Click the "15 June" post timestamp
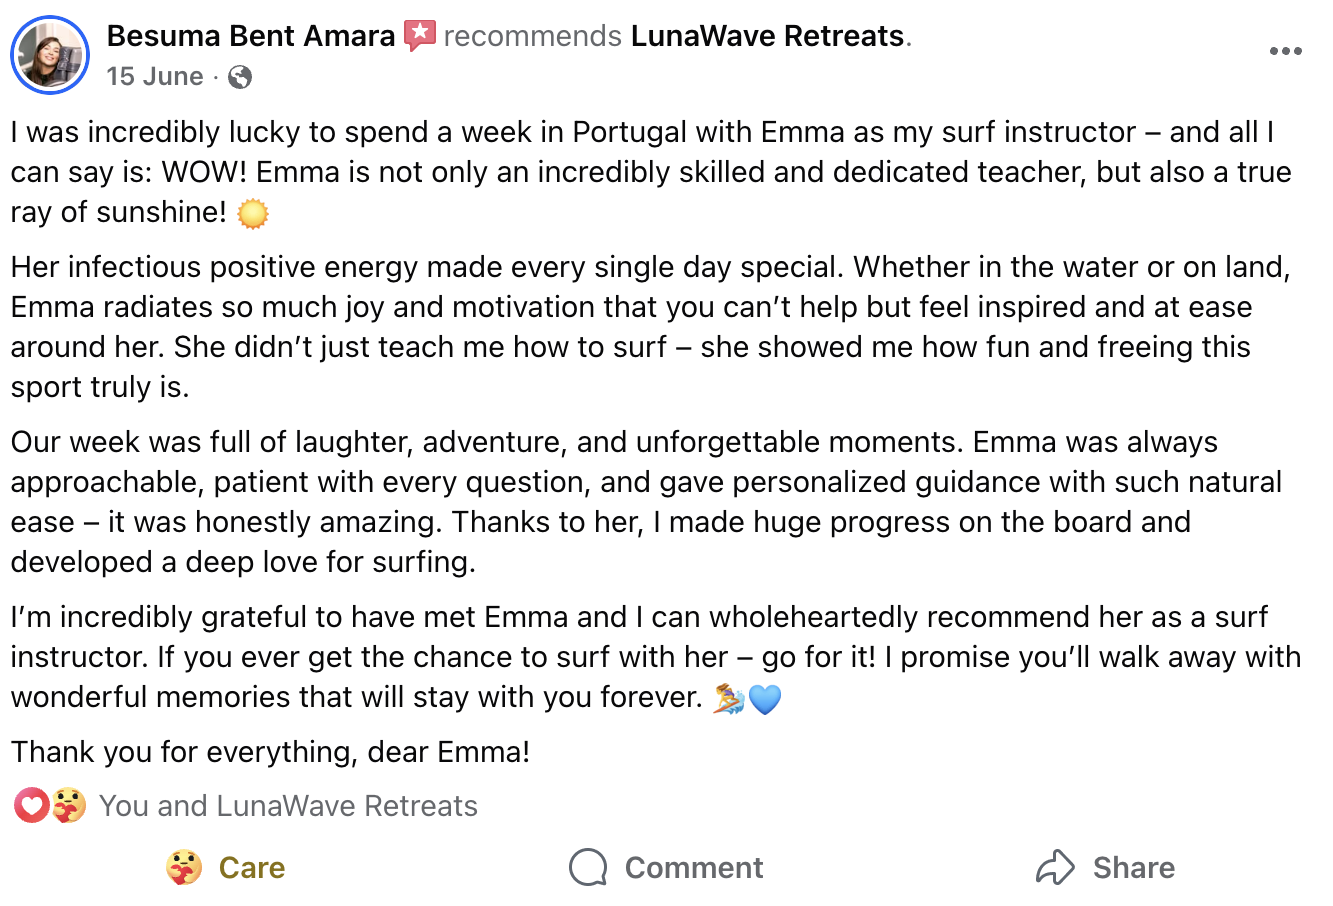 pyautogui.click(x=155, y=76)
